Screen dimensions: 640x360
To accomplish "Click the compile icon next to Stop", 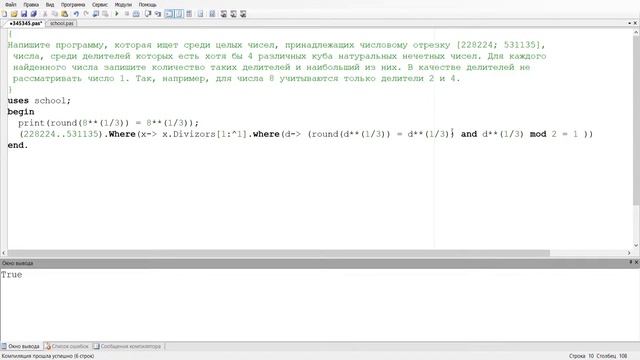I will 136,14.
